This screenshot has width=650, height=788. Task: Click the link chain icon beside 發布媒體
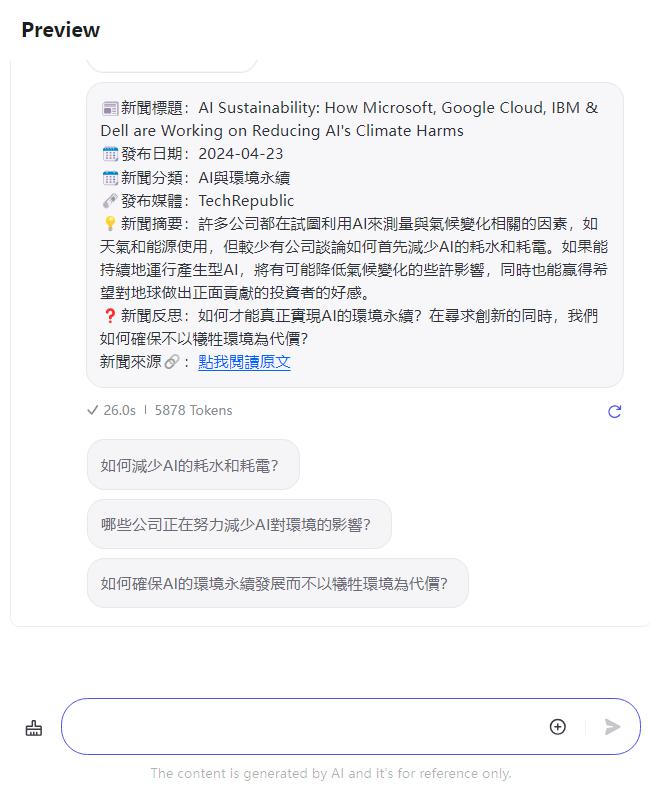(x=110, y=201)
